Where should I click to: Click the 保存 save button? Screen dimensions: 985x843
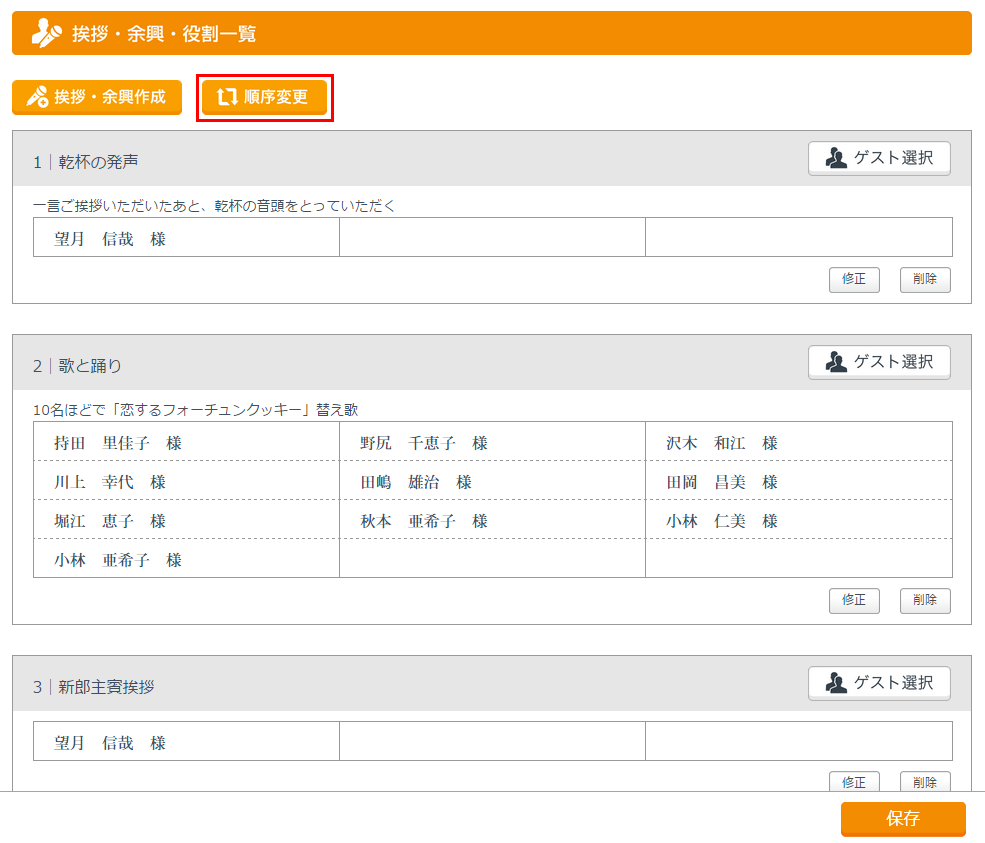[x=903, y=818]
